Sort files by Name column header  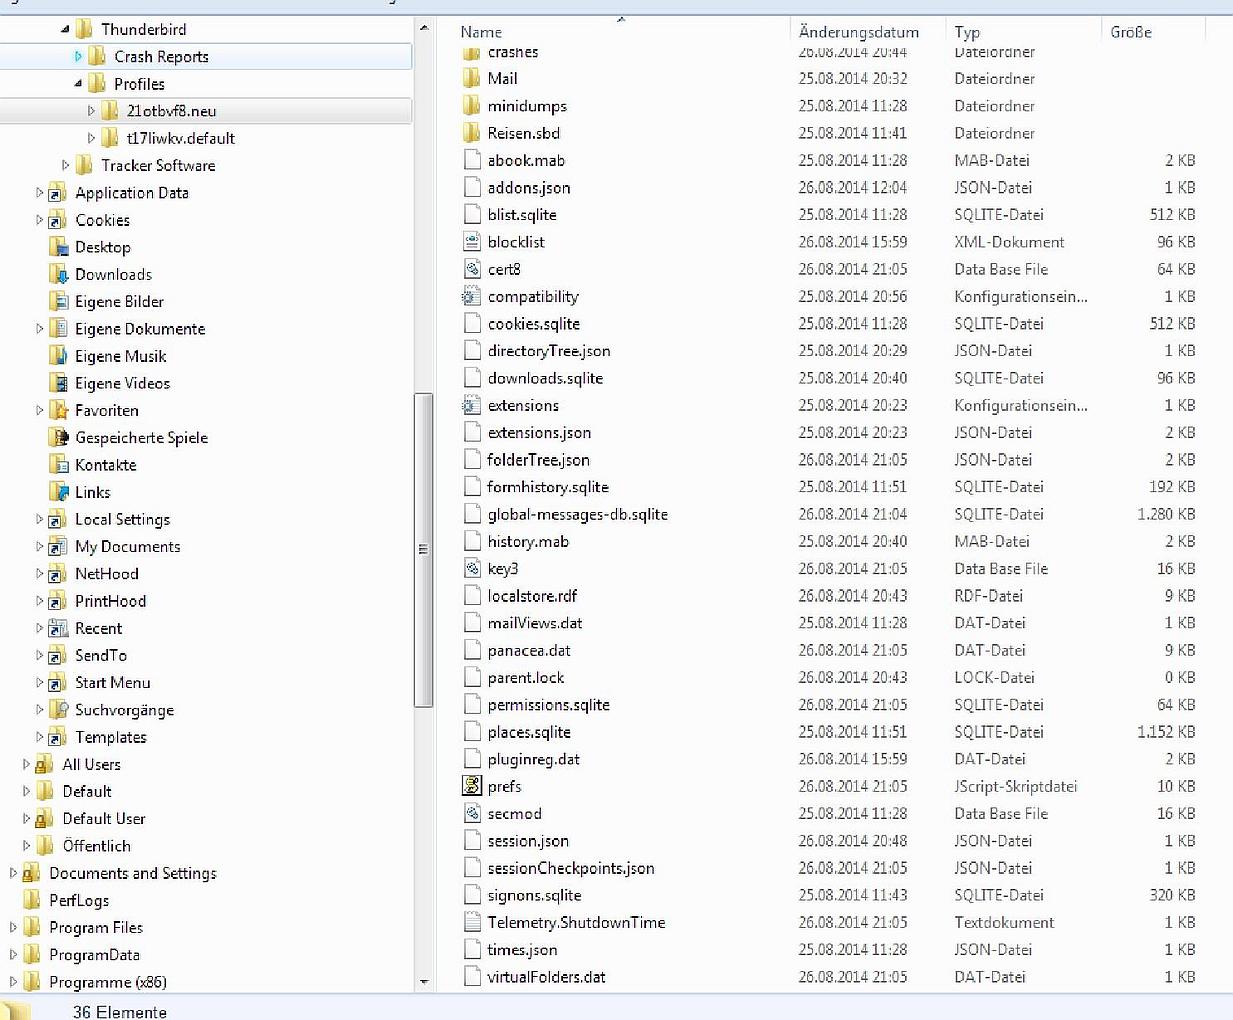point(481,32)
